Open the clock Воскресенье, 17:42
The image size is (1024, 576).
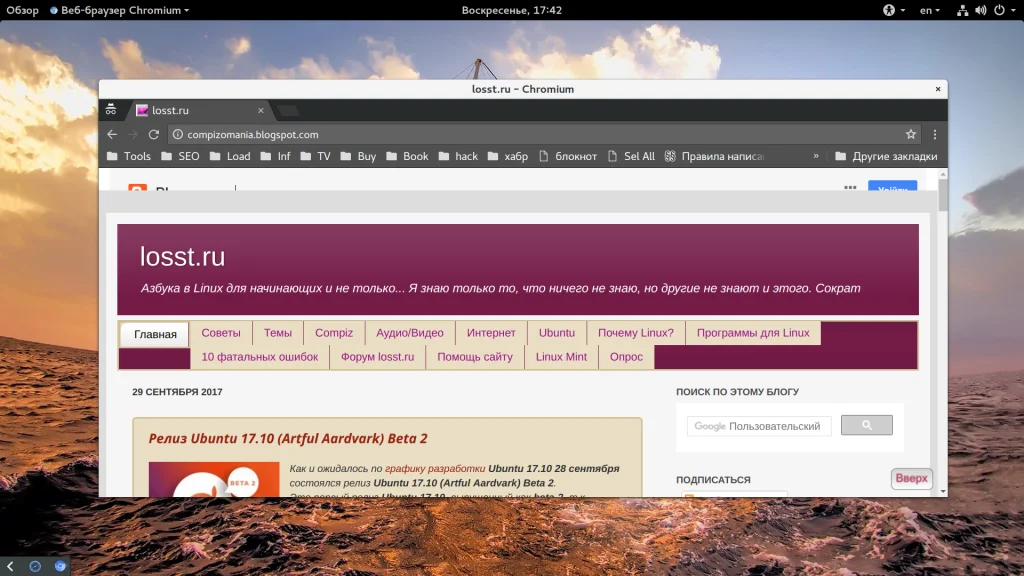coord(511,10)
